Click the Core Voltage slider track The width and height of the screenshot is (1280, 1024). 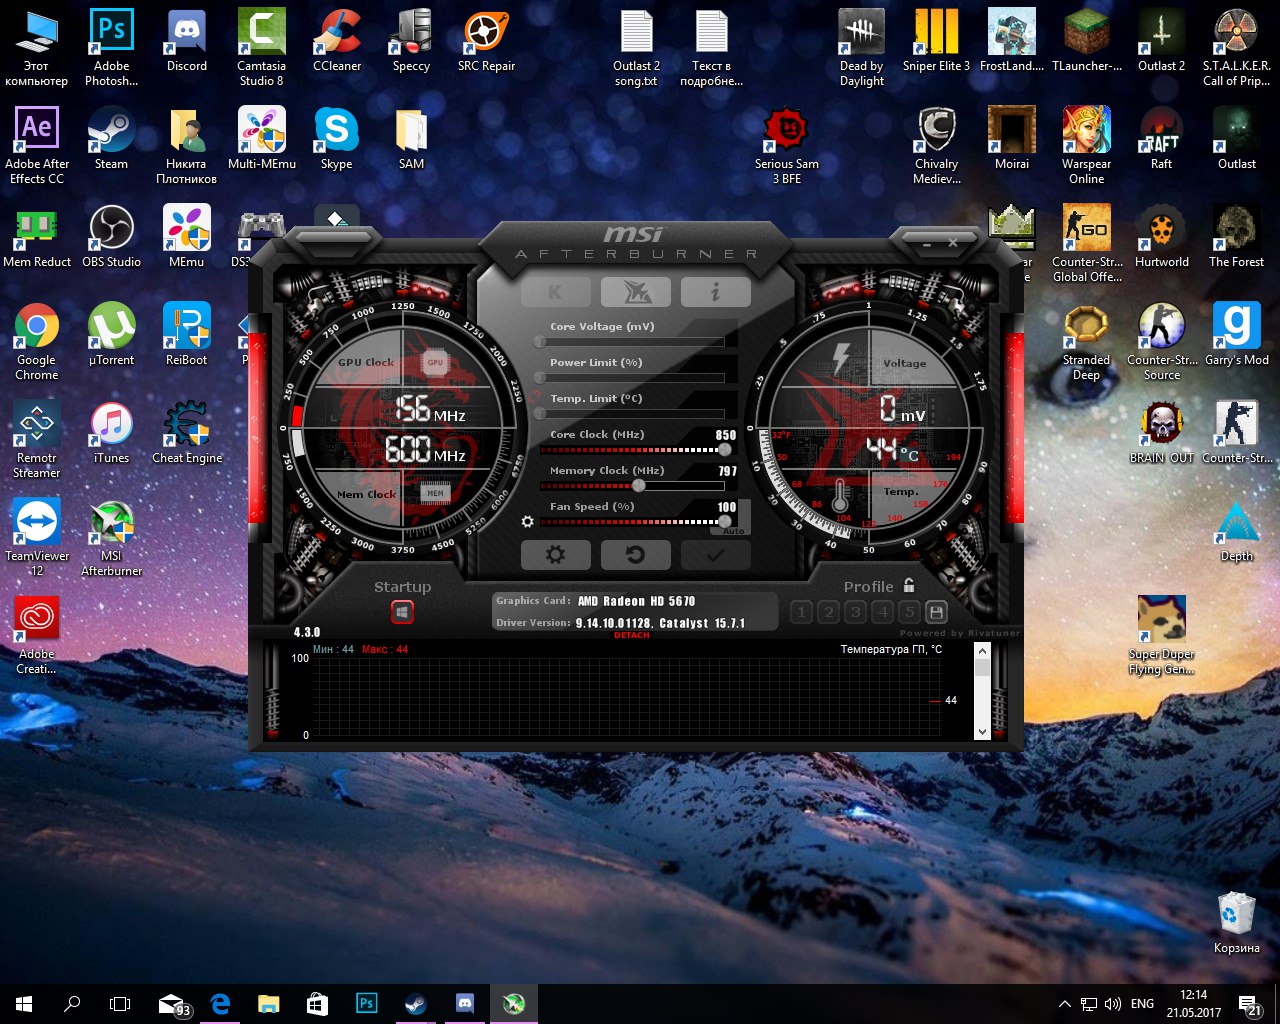point(632,342)
